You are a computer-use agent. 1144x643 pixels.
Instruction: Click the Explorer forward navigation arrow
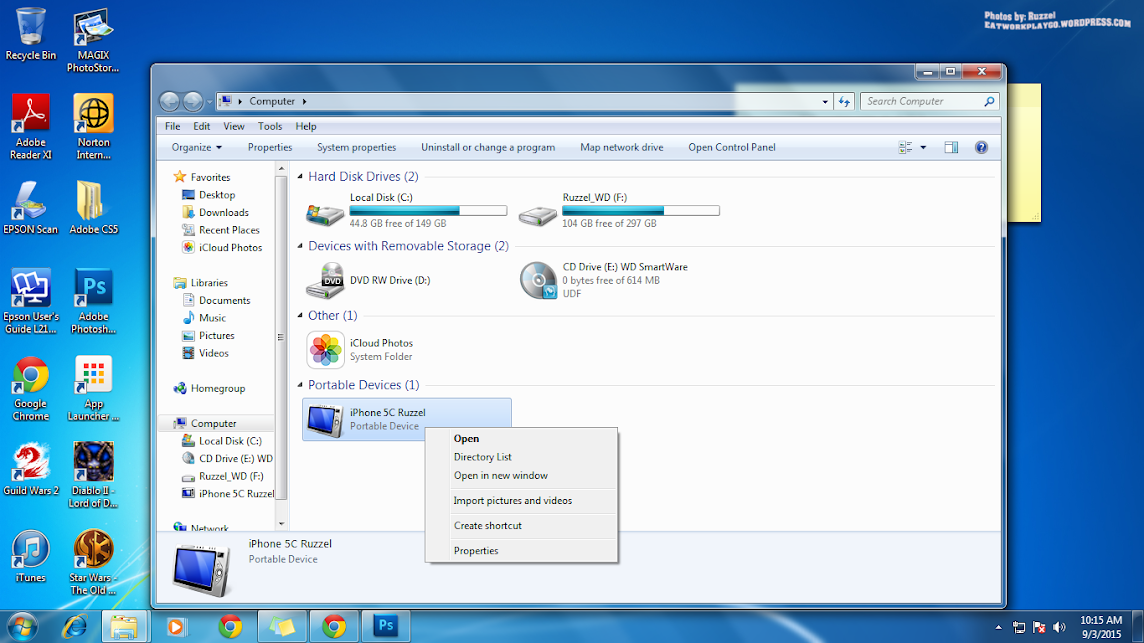(193, 101)
